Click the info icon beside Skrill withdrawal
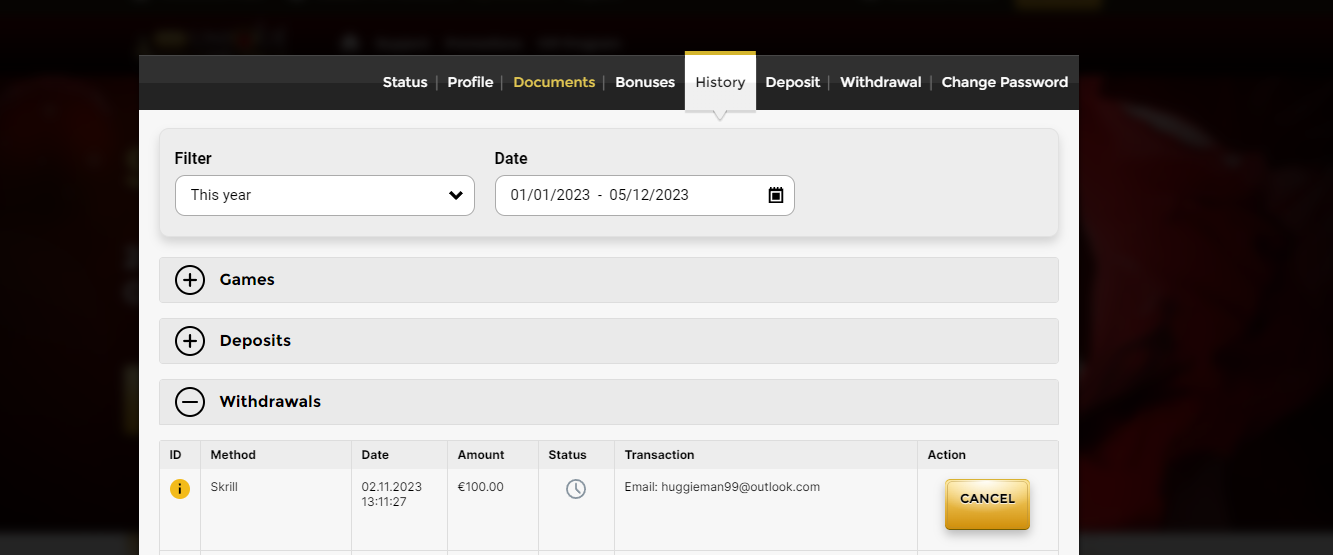Image resolution: width=1333 pixels, height=555 pixels. pyautogui.click(x=179, y=489)
